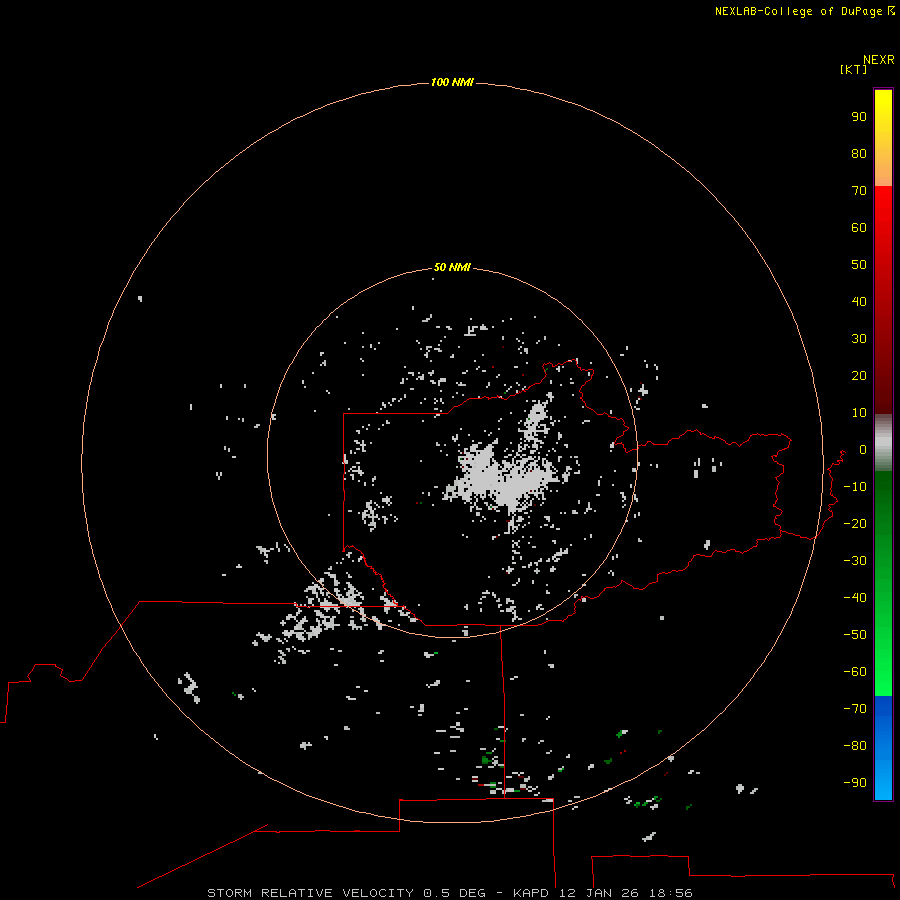Viewport: 900px width, 900px height.
Task: Click the gray zero-velocity segment of color bar
Action: (x=883, y=442)
